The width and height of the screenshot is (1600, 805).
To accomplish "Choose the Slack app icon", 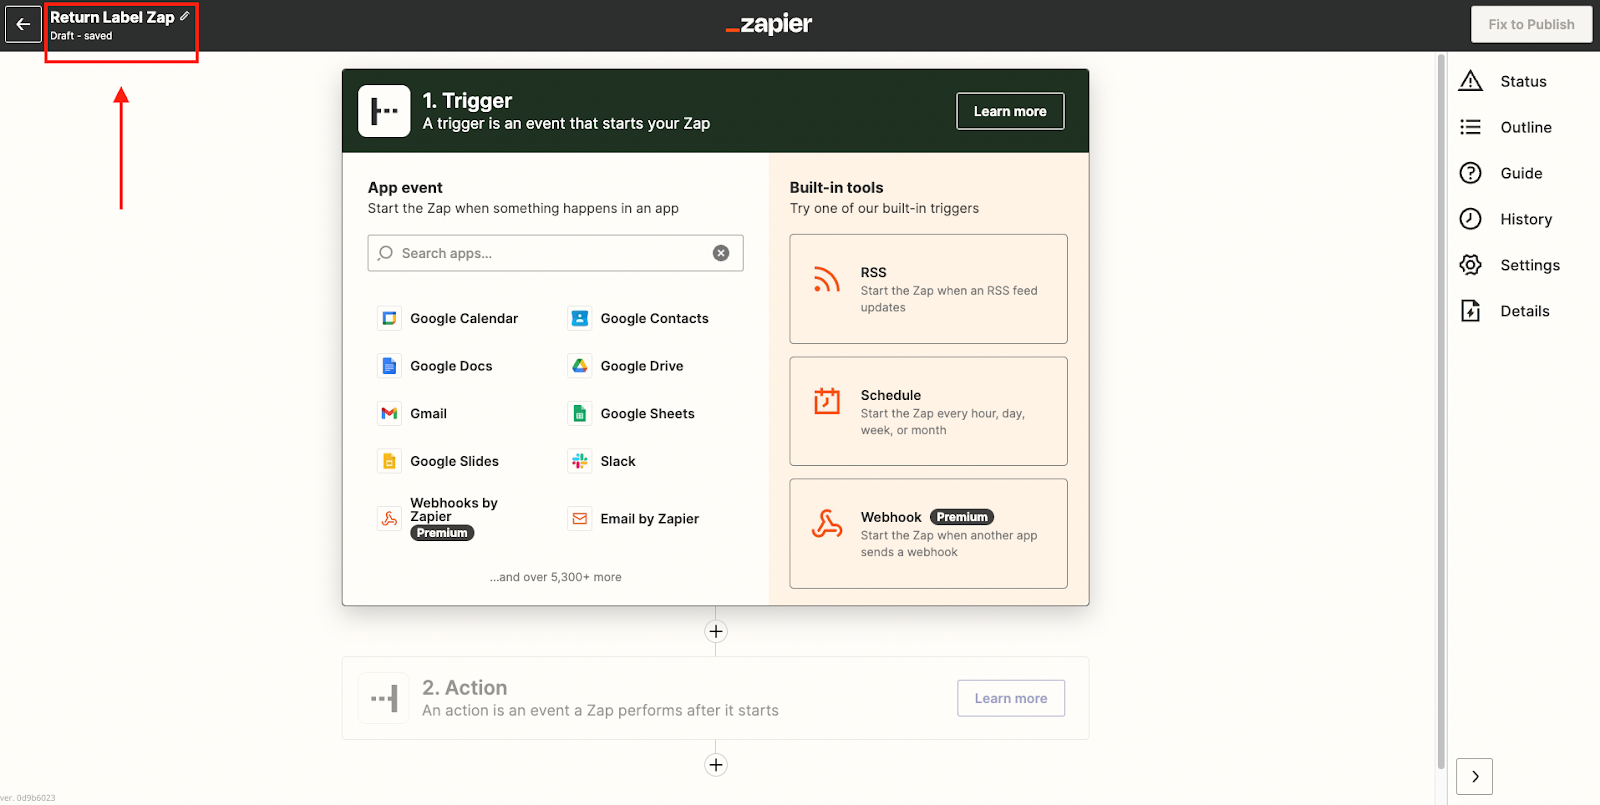I will point(579,461).
